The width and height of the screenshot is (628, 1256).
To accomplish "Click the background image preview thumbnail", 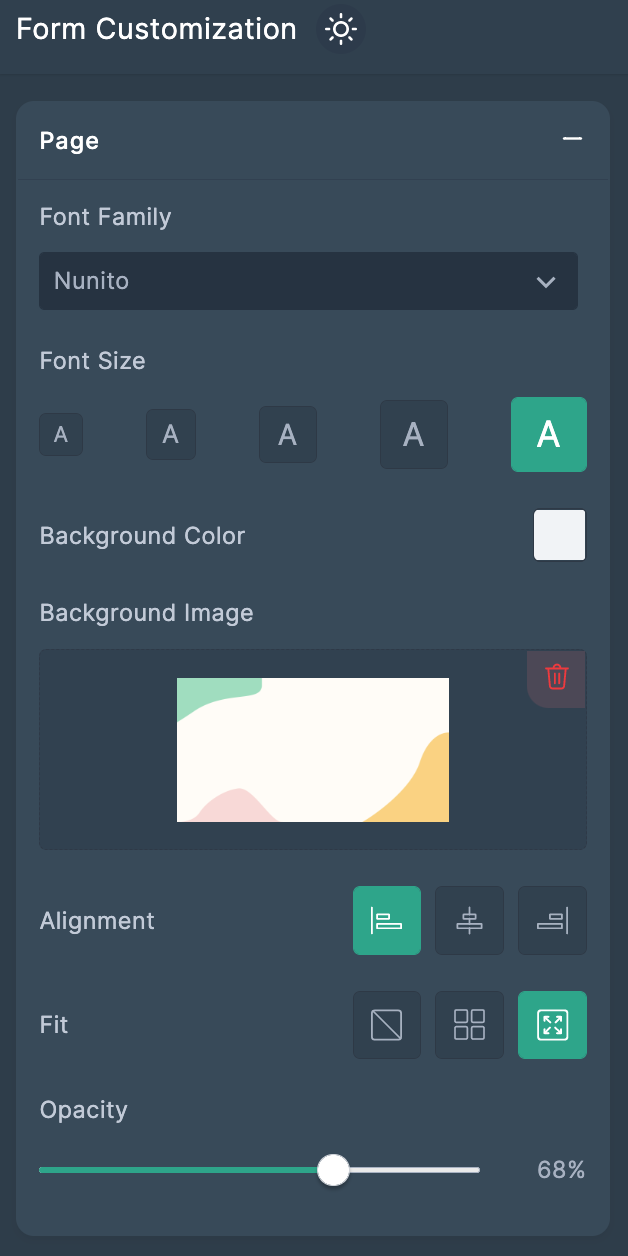I will tap(313, 750).
